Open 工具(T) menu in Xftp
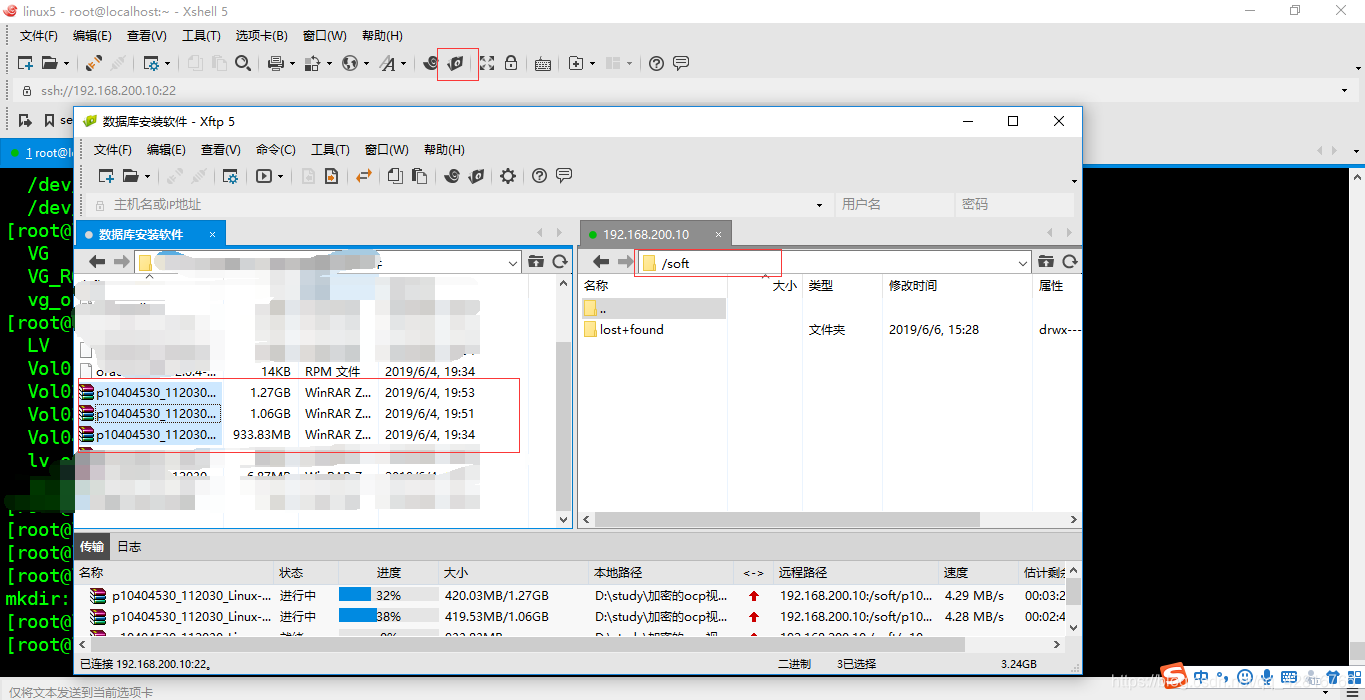This screenshot has width=1365, height=700. [330, 150]
